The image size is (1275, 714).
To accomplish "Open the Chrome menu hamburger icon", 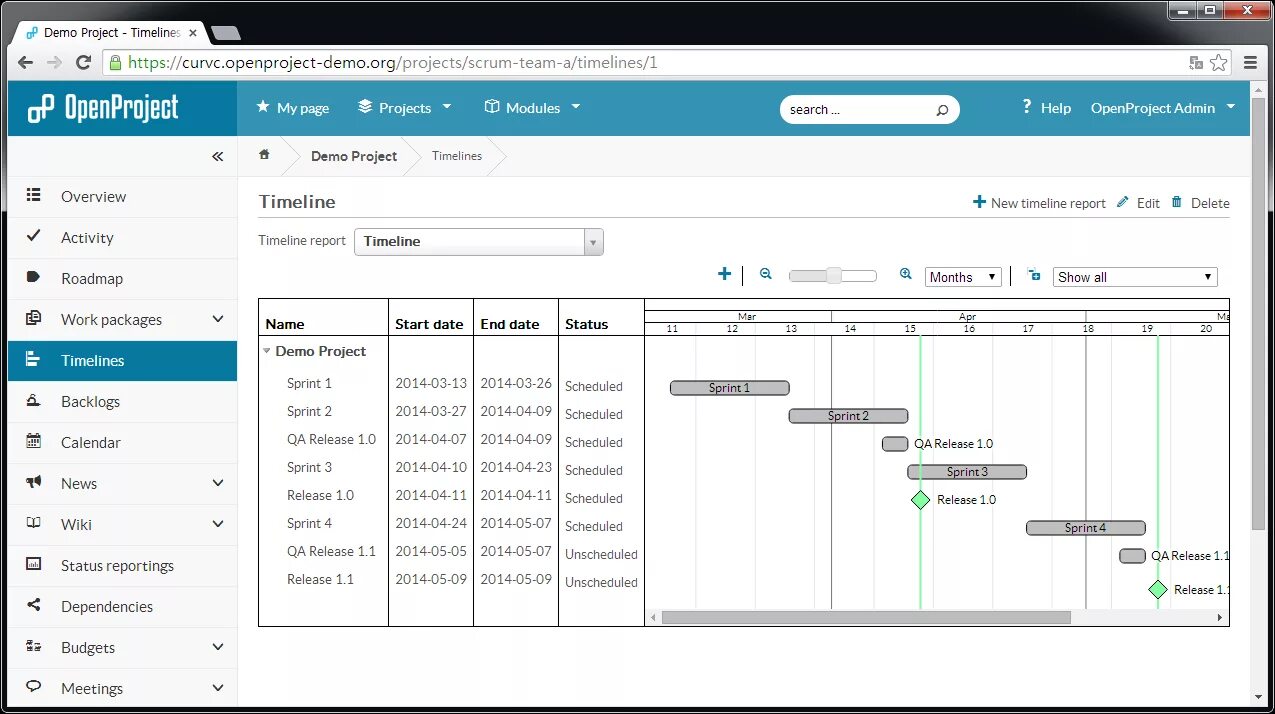I will tap(1250, 62).
